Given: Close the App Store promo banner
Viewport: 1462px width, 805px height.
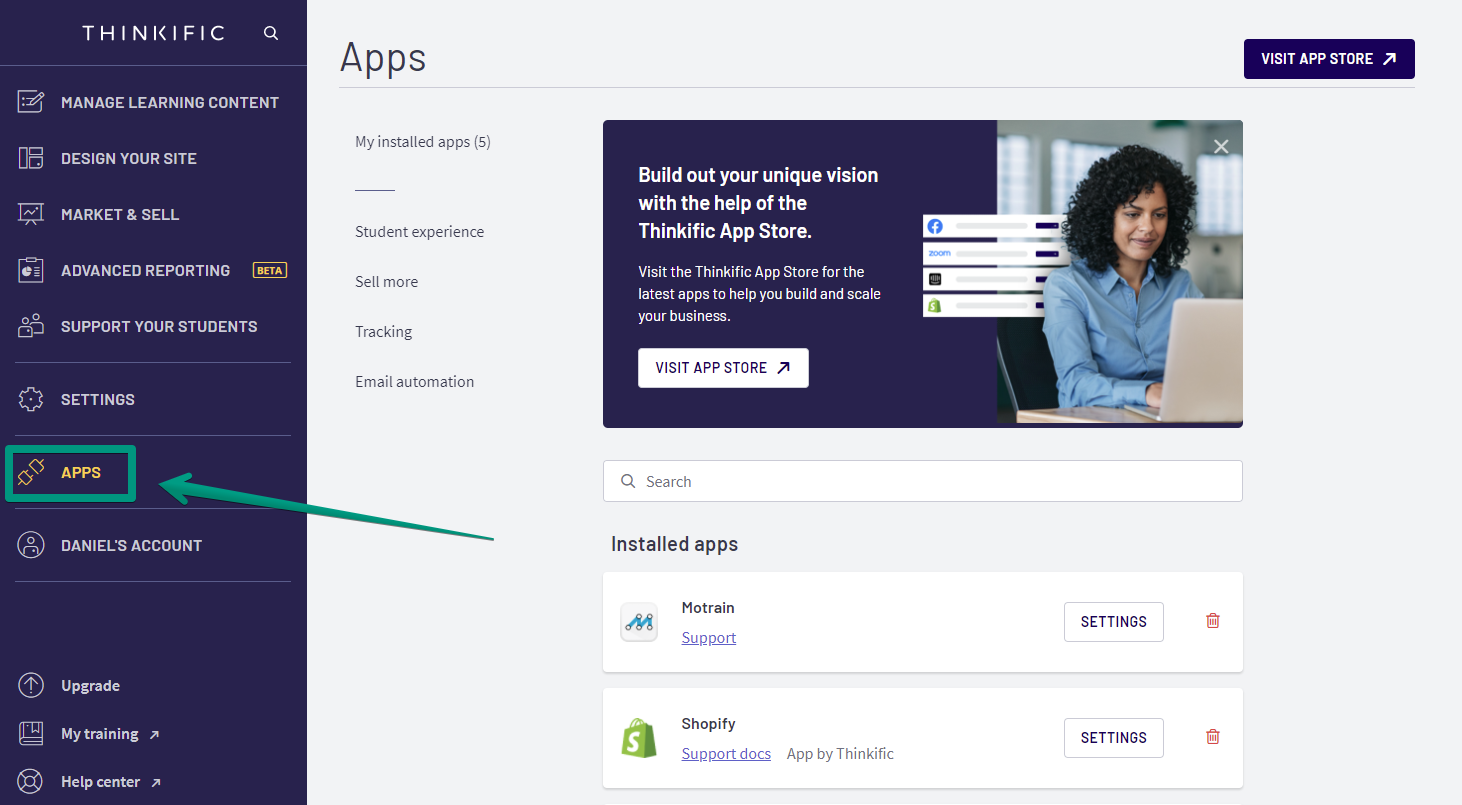Looking at the screenshot, I should pyautogui.click(x=1221, y=146).
